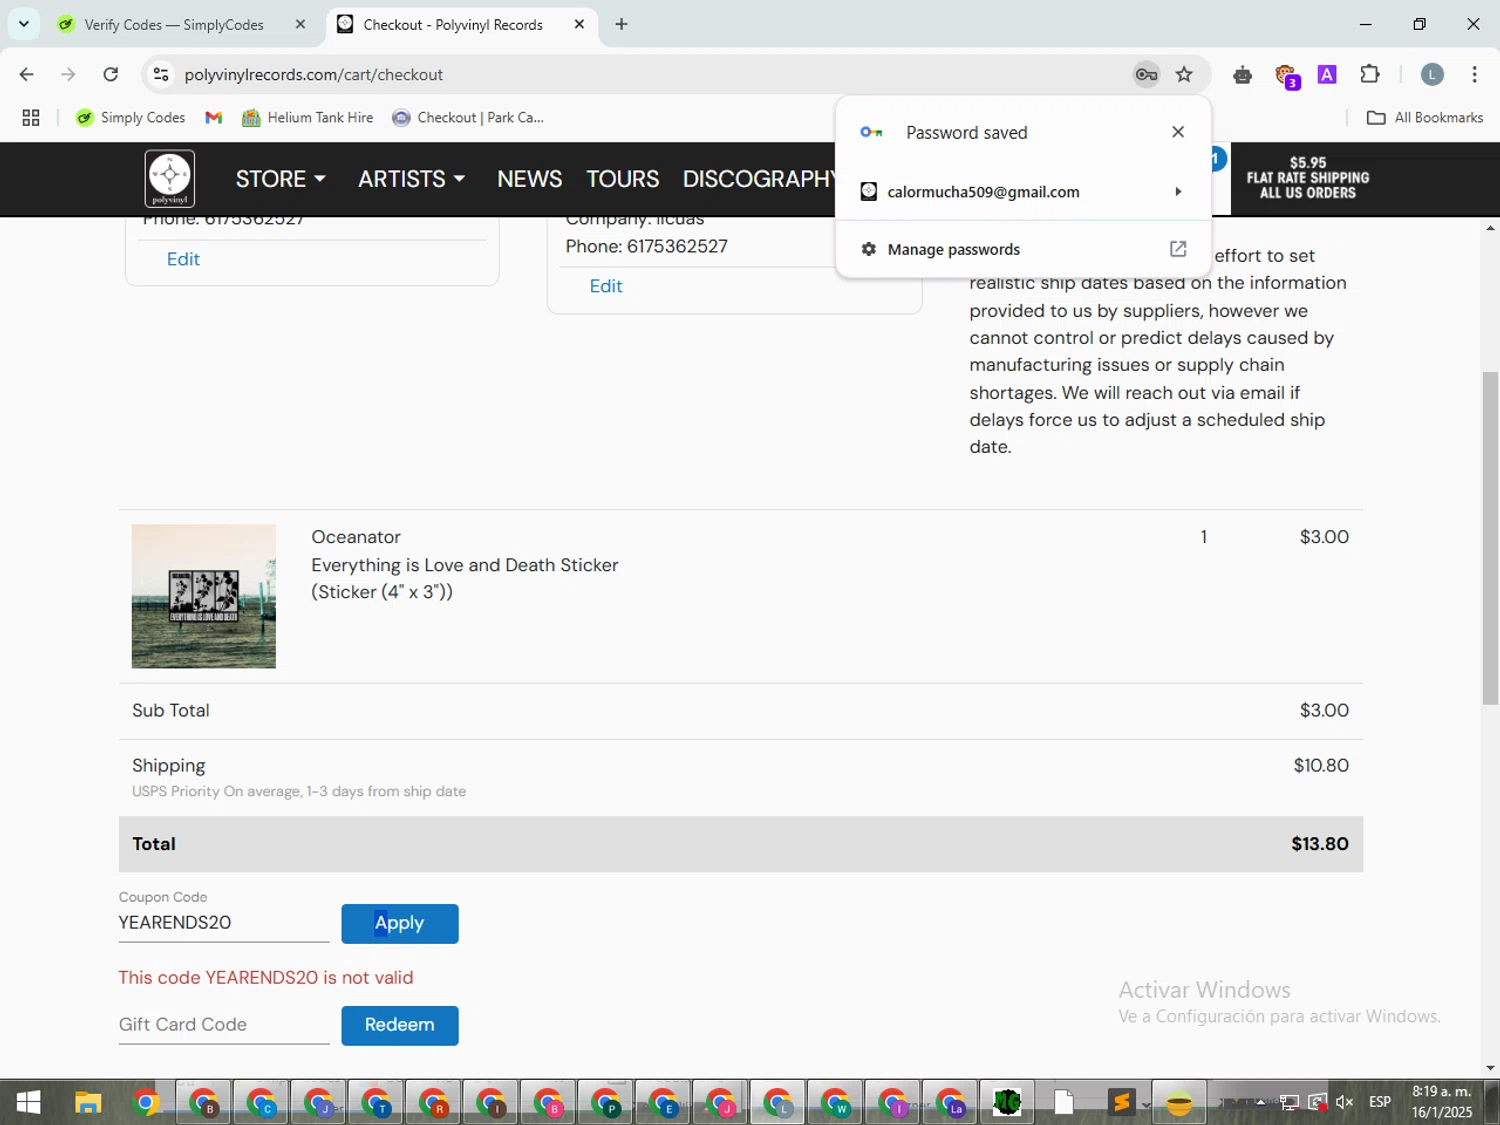Open the monkey extension with badge 3

[1286, 75]
